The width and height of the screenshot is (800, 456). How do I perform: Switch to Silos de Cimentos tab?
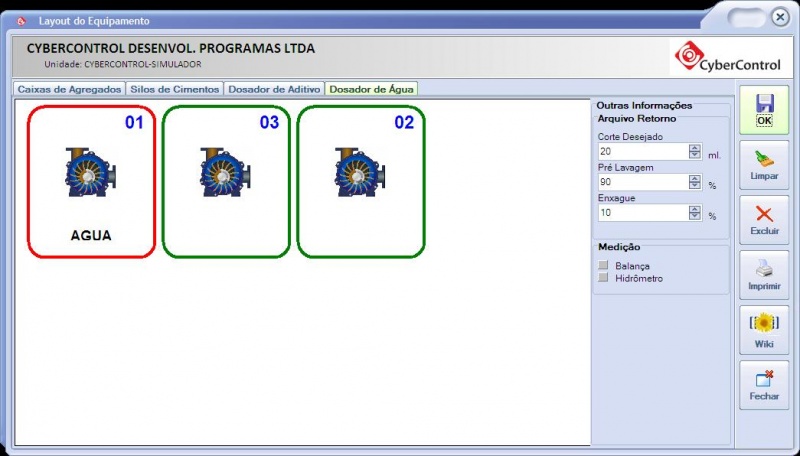pos(174,89)
